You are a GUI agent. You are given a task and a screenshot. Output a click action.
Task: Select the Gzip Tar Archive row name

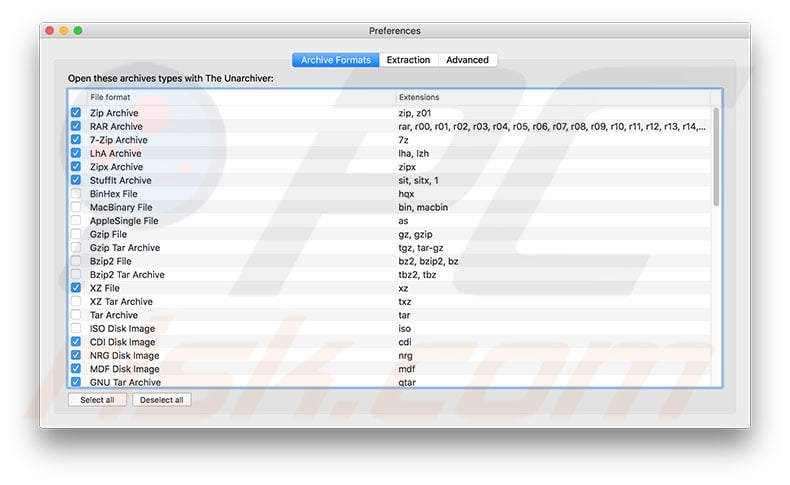[x=125, y=248]
